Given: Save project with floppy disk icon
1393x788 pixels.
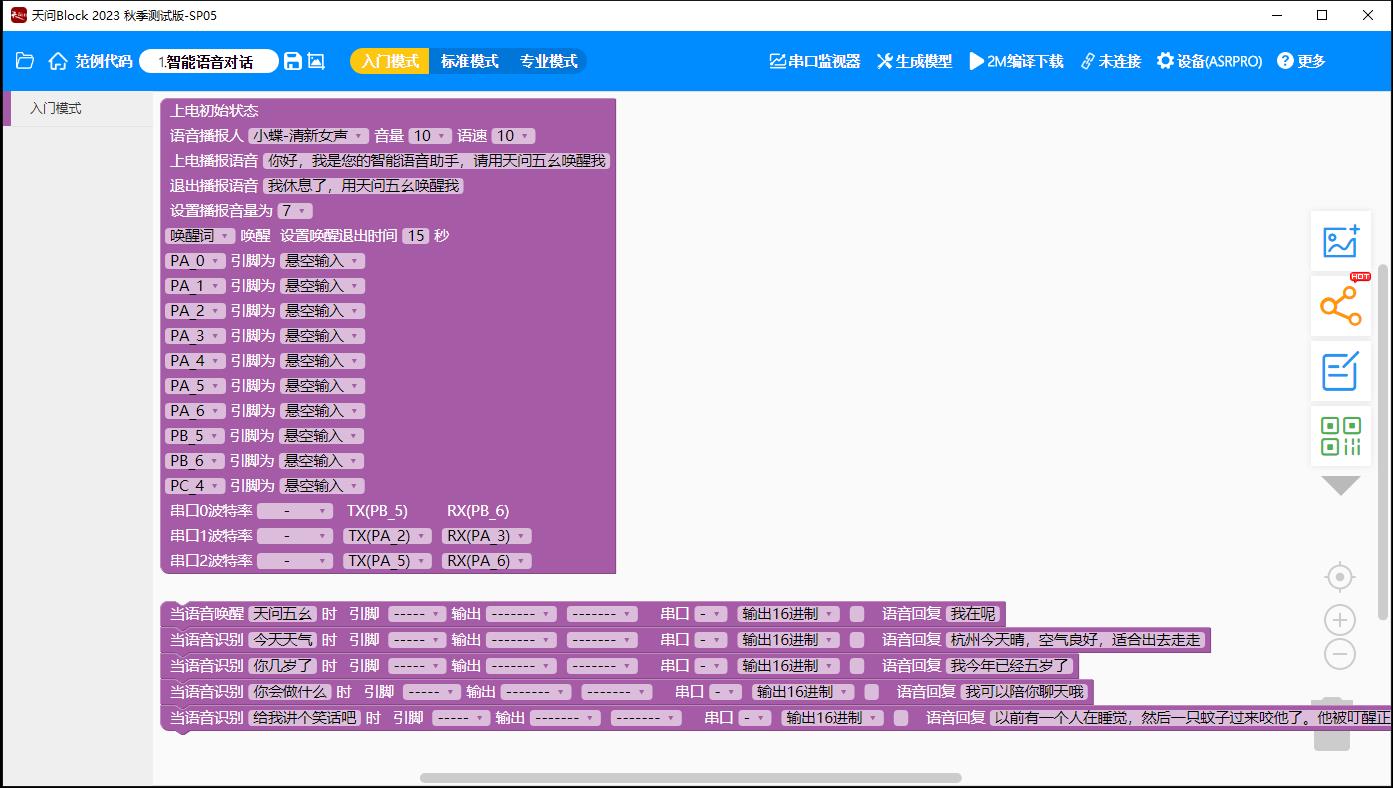Looking at the screenshot, I should pyautogui.click(x=293, y=61).
